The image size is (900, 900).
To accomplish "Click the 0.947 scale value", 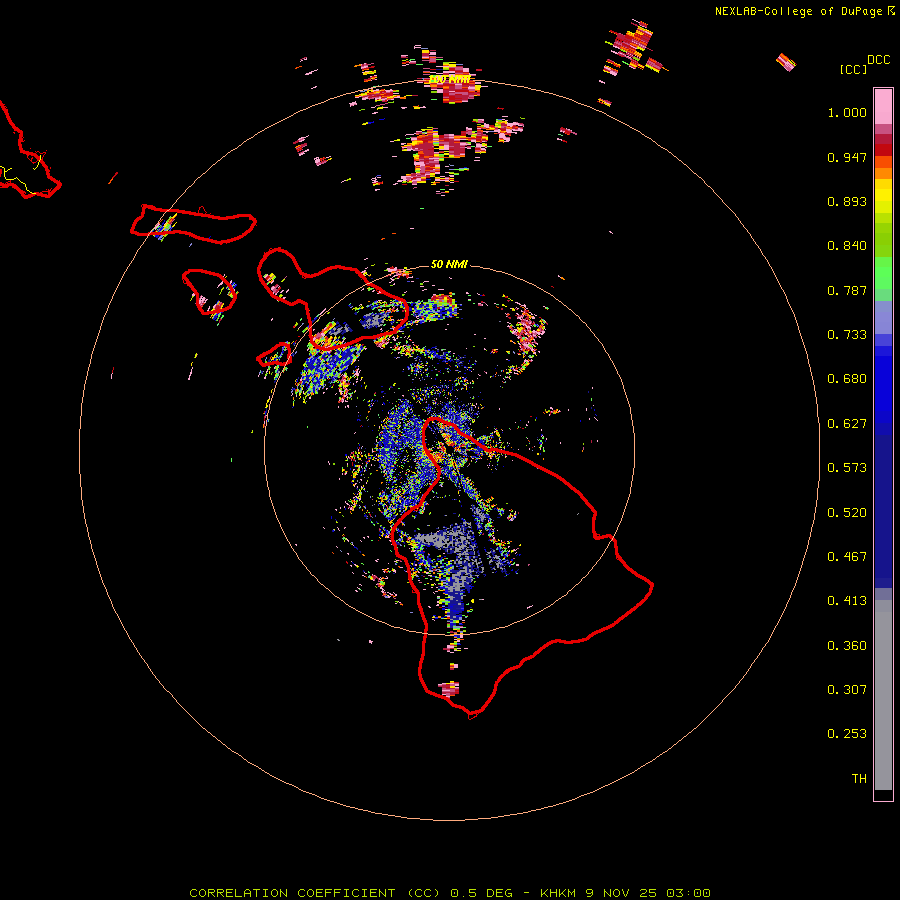I will click(x=847, y=157).
